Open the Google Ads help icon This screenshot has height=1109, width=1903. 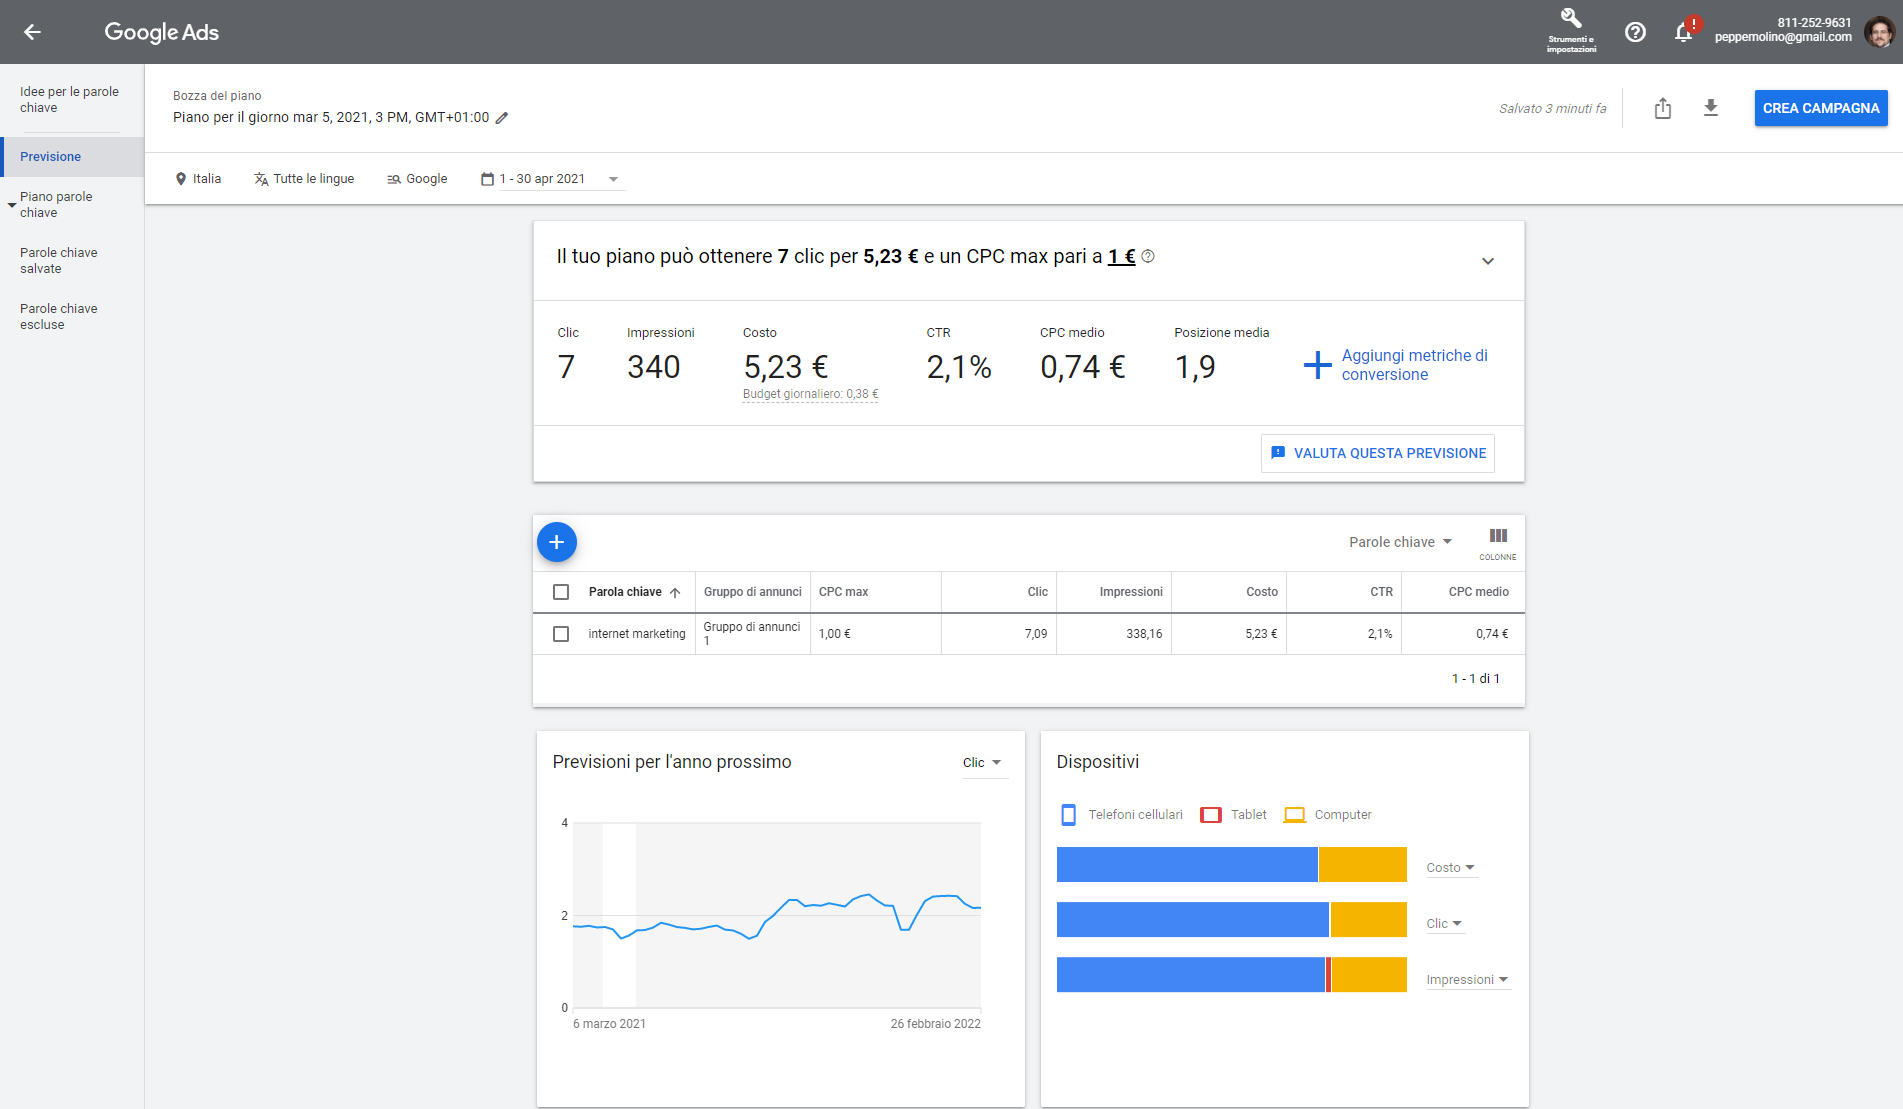[1636, 32]
